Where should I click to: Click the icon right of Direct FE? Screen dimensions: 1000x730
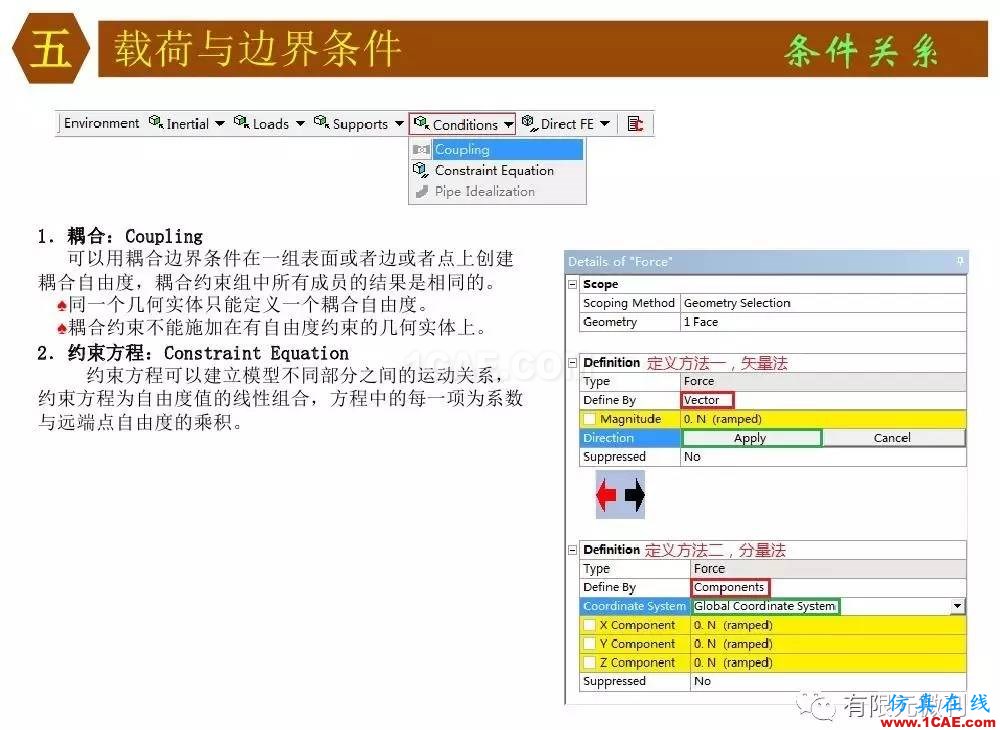(x=635, y=123)
